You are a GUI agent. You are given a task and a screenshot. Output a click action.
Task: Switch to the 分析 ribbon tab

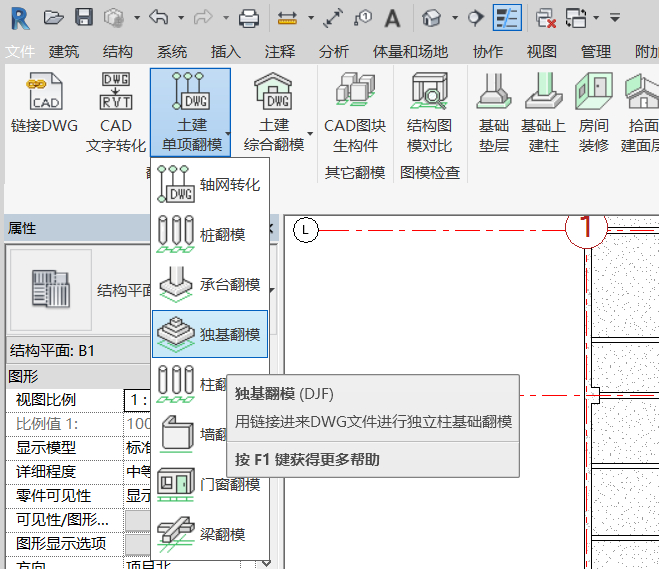(334, 52)
